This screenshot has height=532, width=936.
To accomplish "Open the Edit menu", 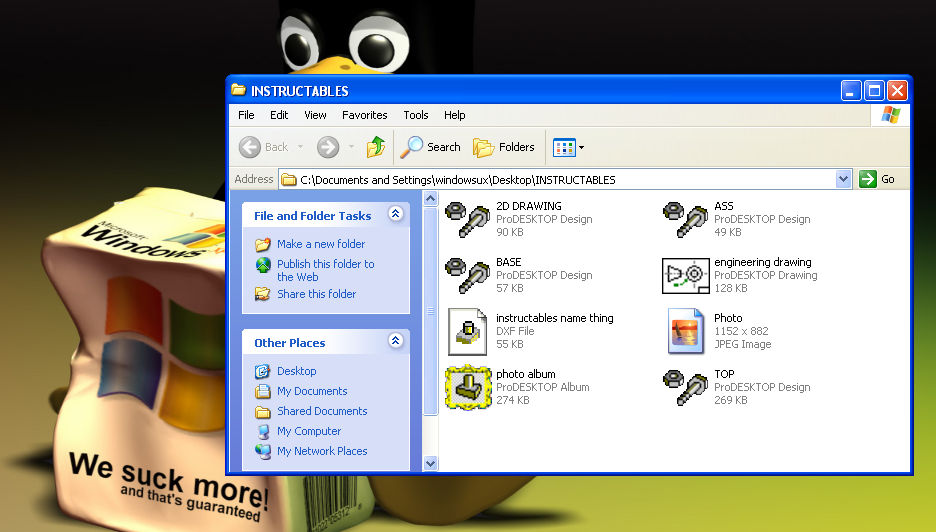I will click(279, 115).
